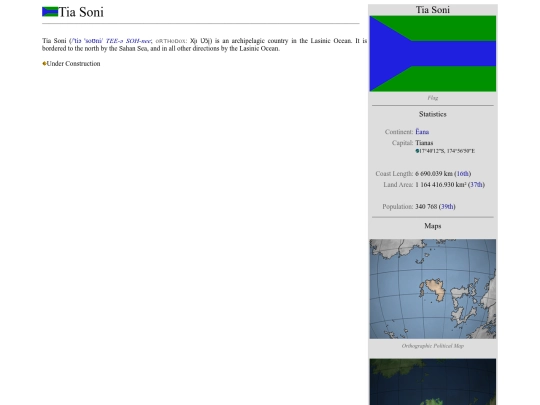Open the large Tia Soni flag image
This screenshot has width=540, height=405.
[x=433, y=53]
